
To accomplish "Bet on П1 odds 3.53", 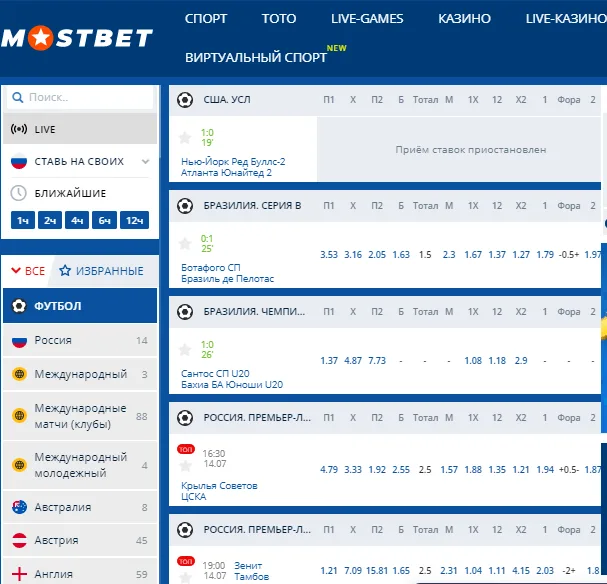I will [329, 255].
